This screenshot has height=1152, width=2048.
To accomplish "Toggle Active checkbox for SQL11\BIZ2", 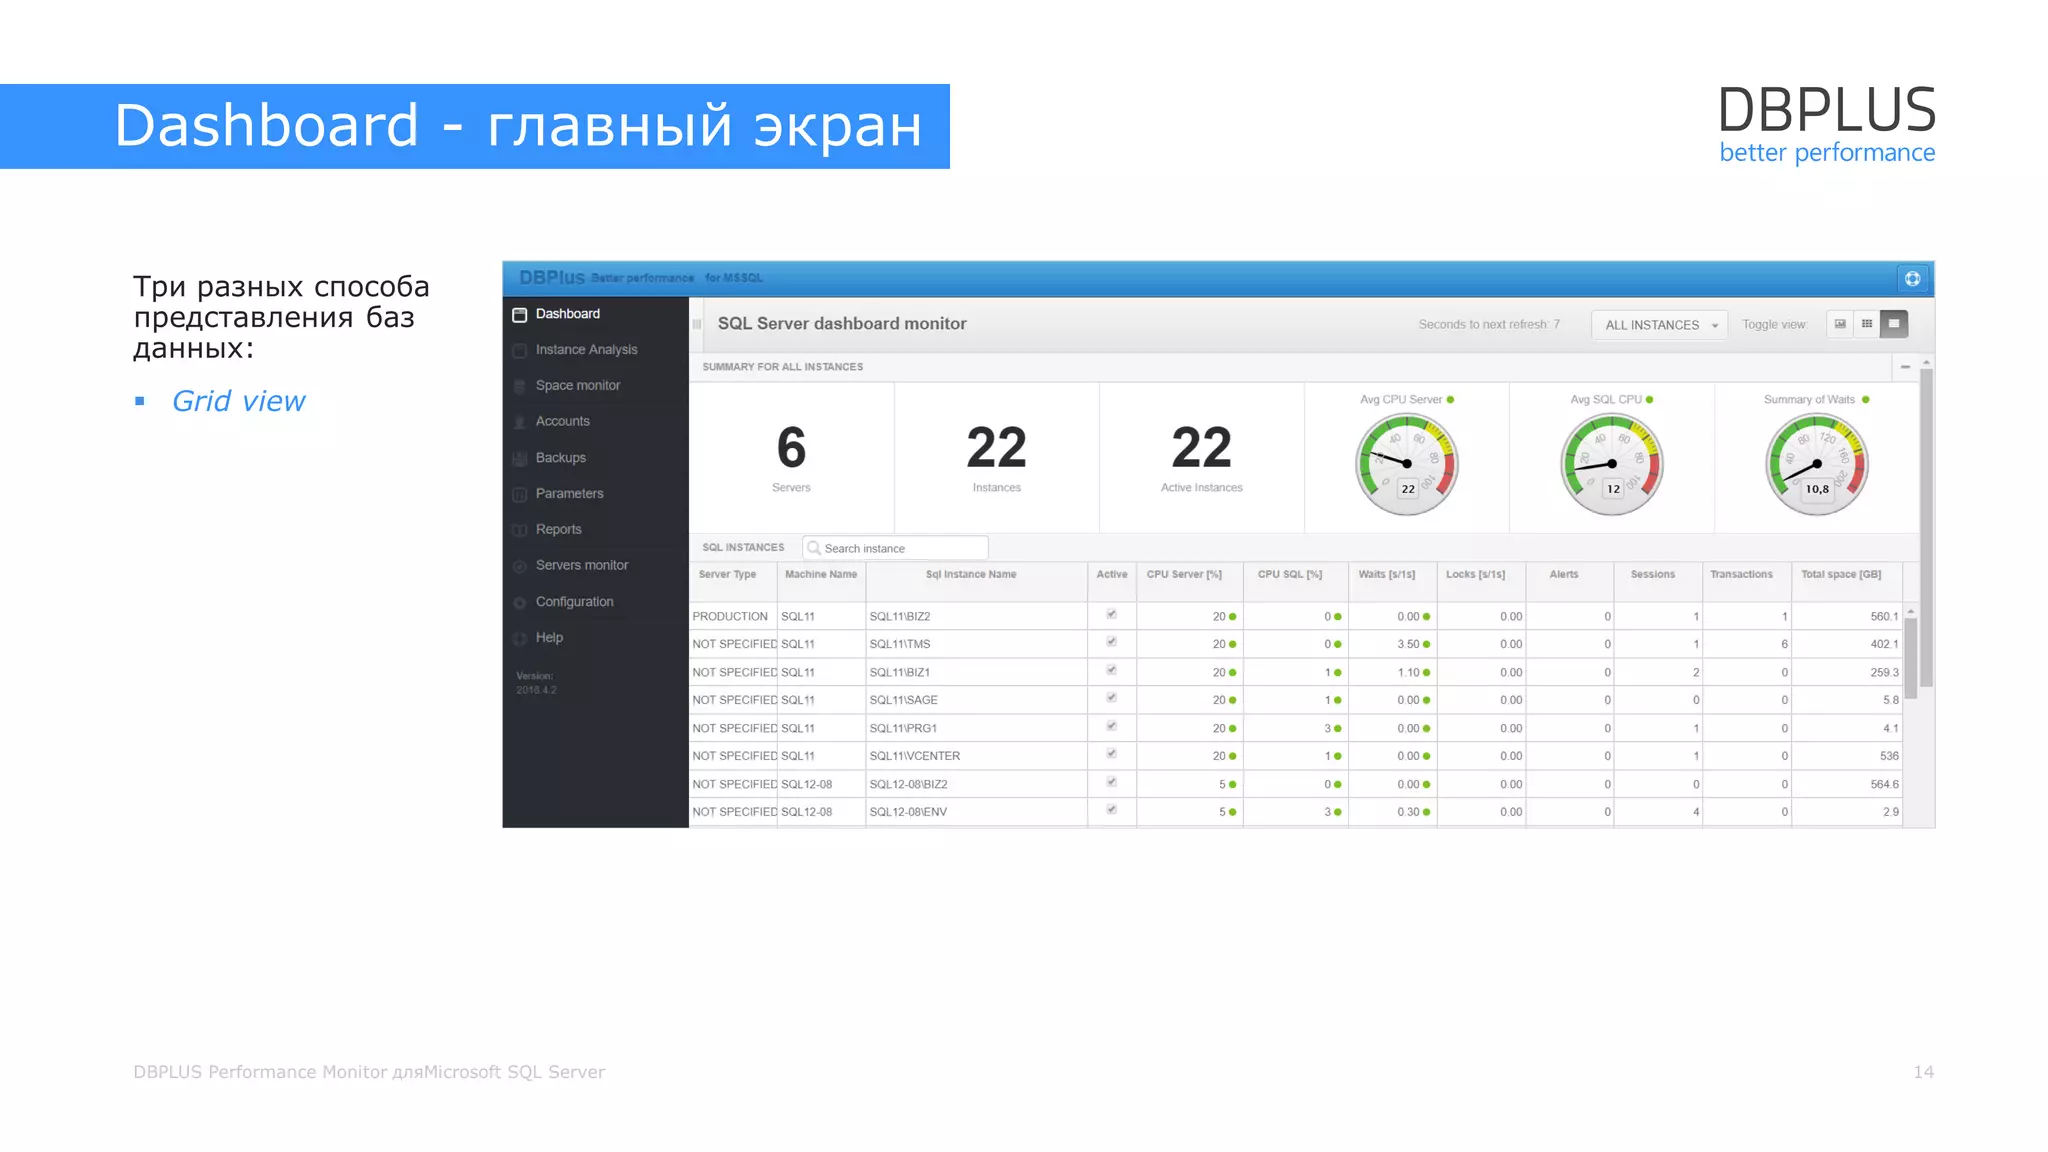I will [x=1111, y=615].
